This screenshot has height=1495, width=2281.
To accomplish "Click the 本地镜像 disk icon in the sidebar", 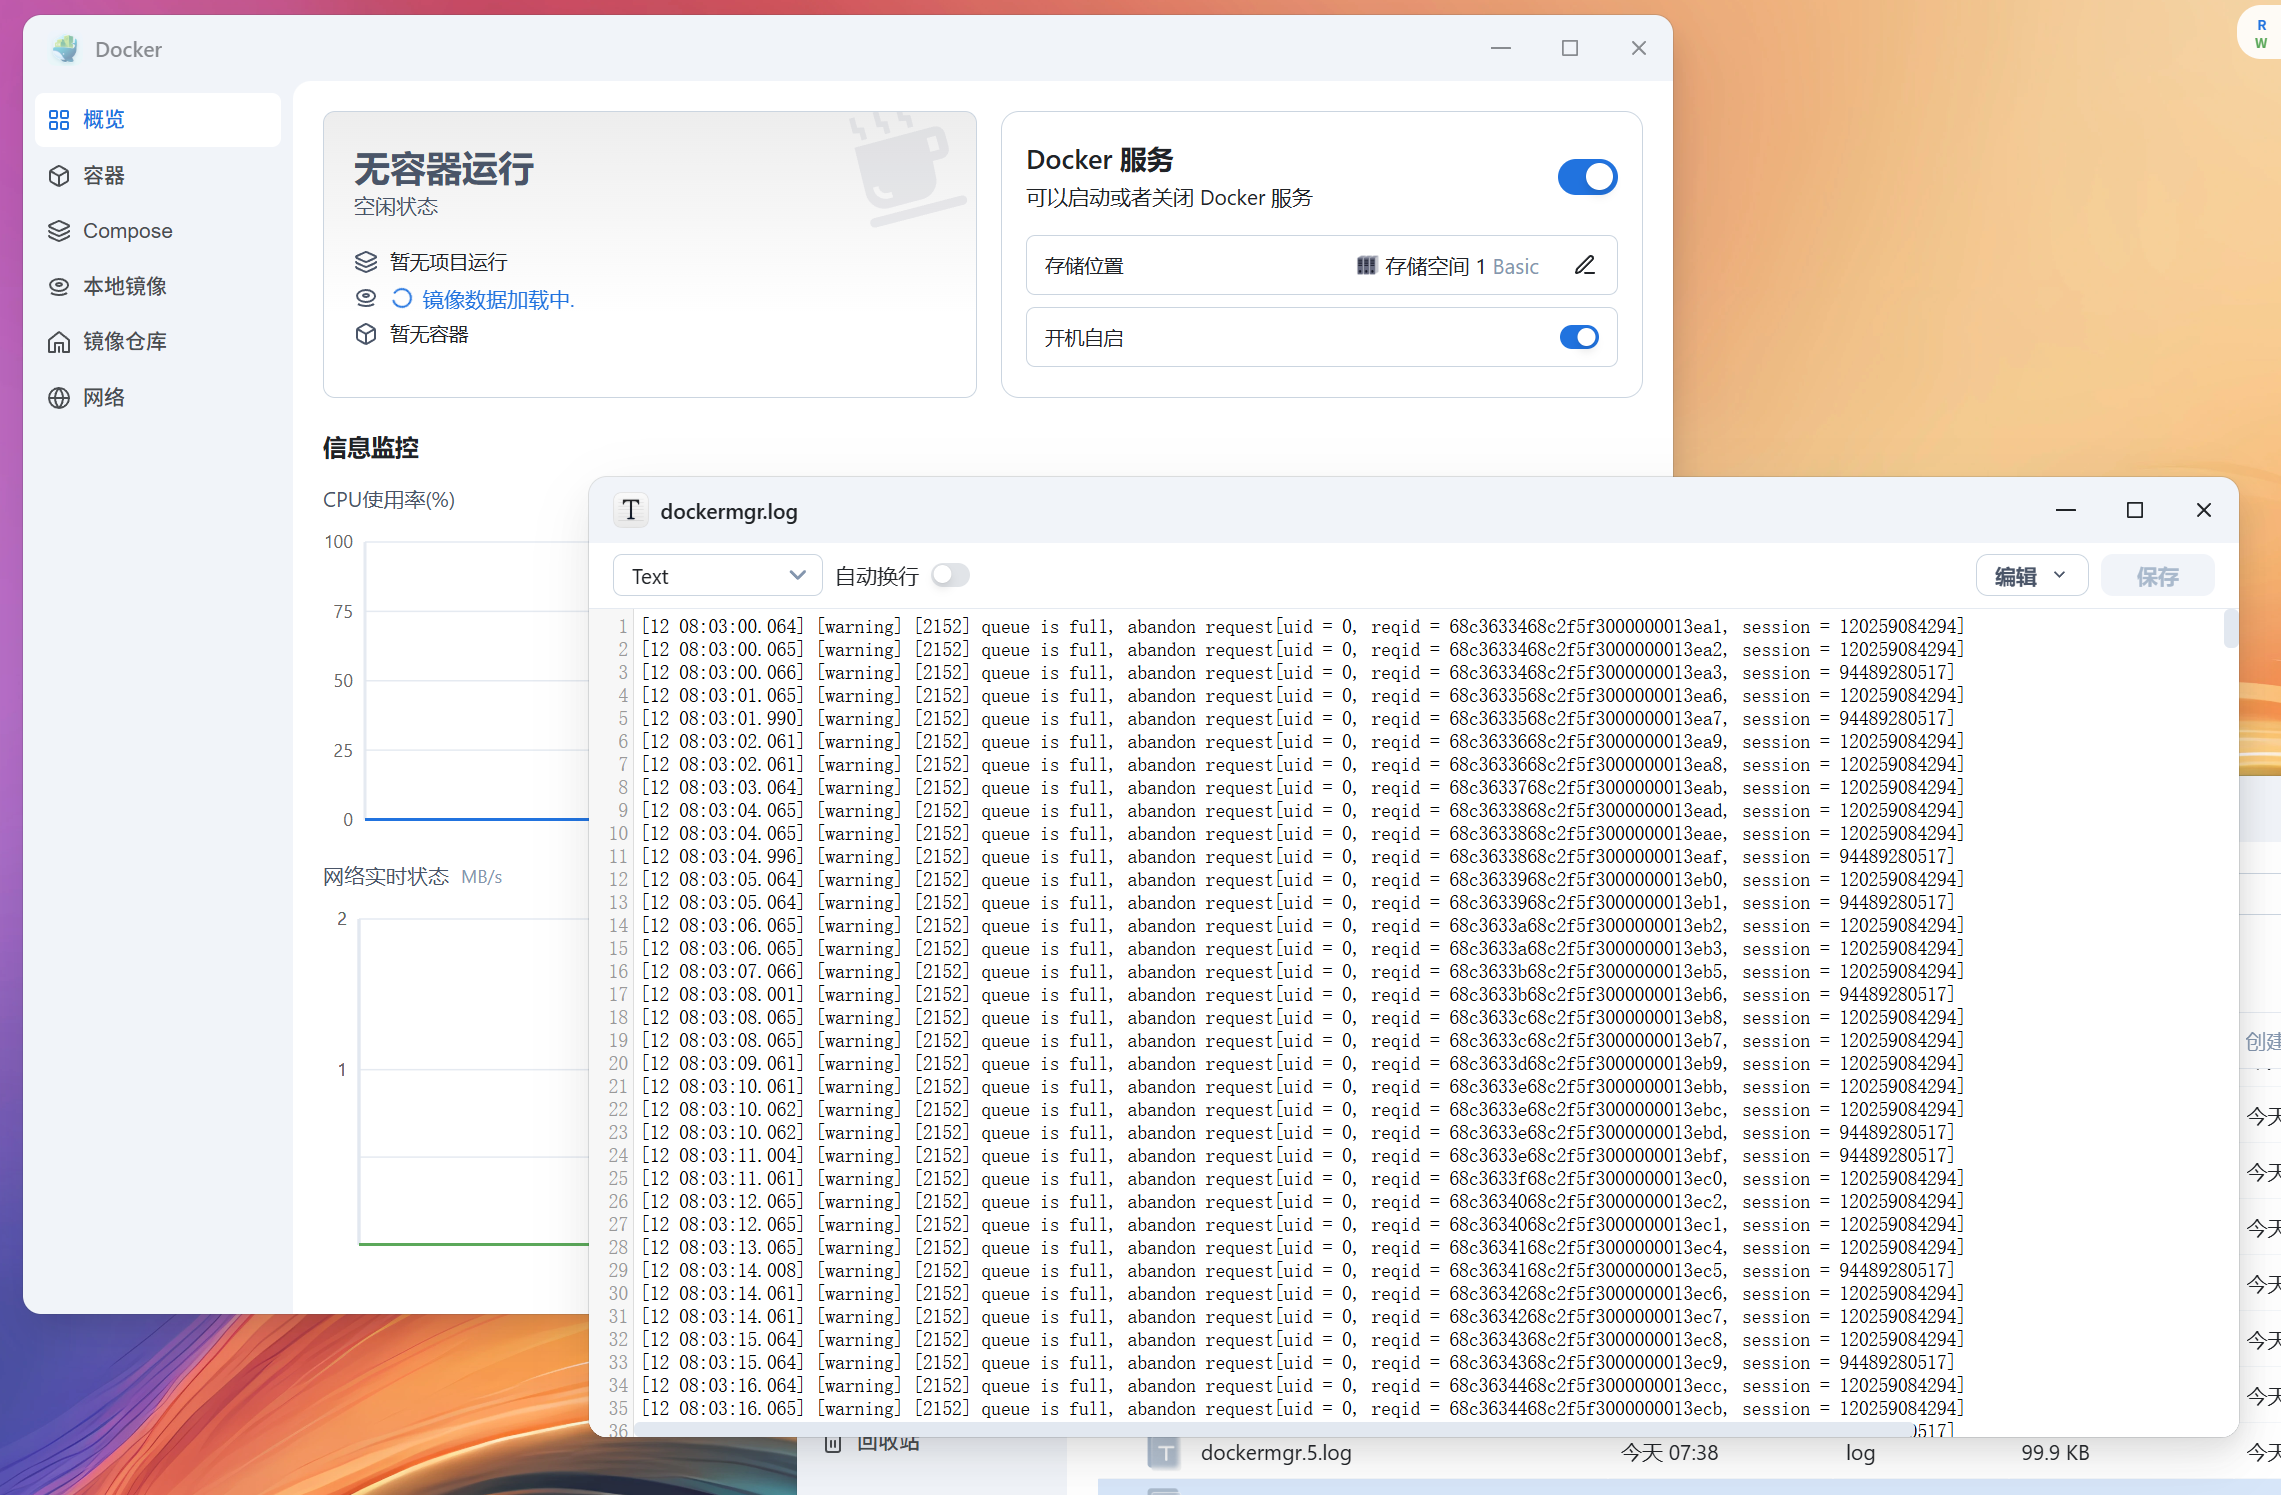I will [x=59, y=287].
